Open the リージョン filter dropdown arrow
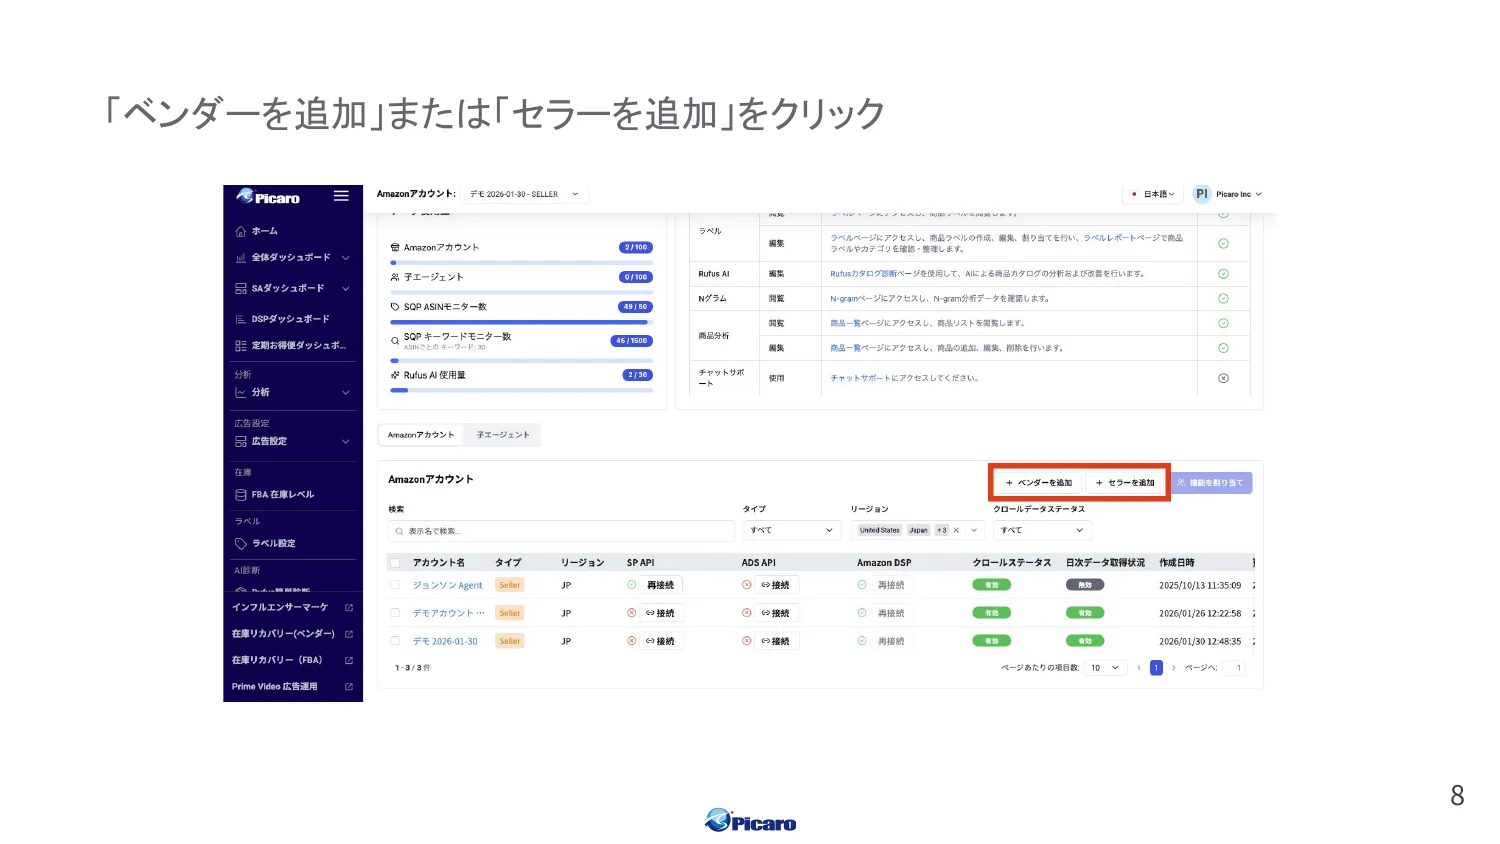1500x844 pixels. click(x=974, y=531)
